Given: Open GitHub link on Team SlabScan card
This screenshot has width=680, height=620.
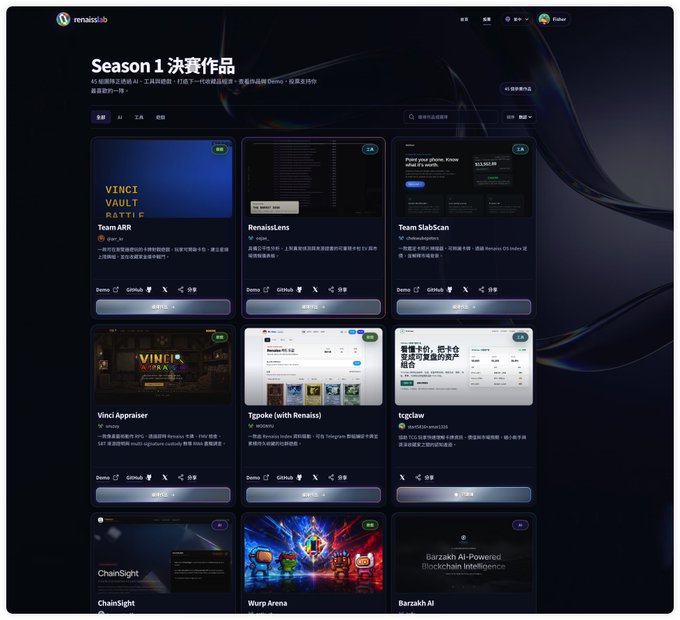Looking at the screenshot, I should [x=440, y=290].
